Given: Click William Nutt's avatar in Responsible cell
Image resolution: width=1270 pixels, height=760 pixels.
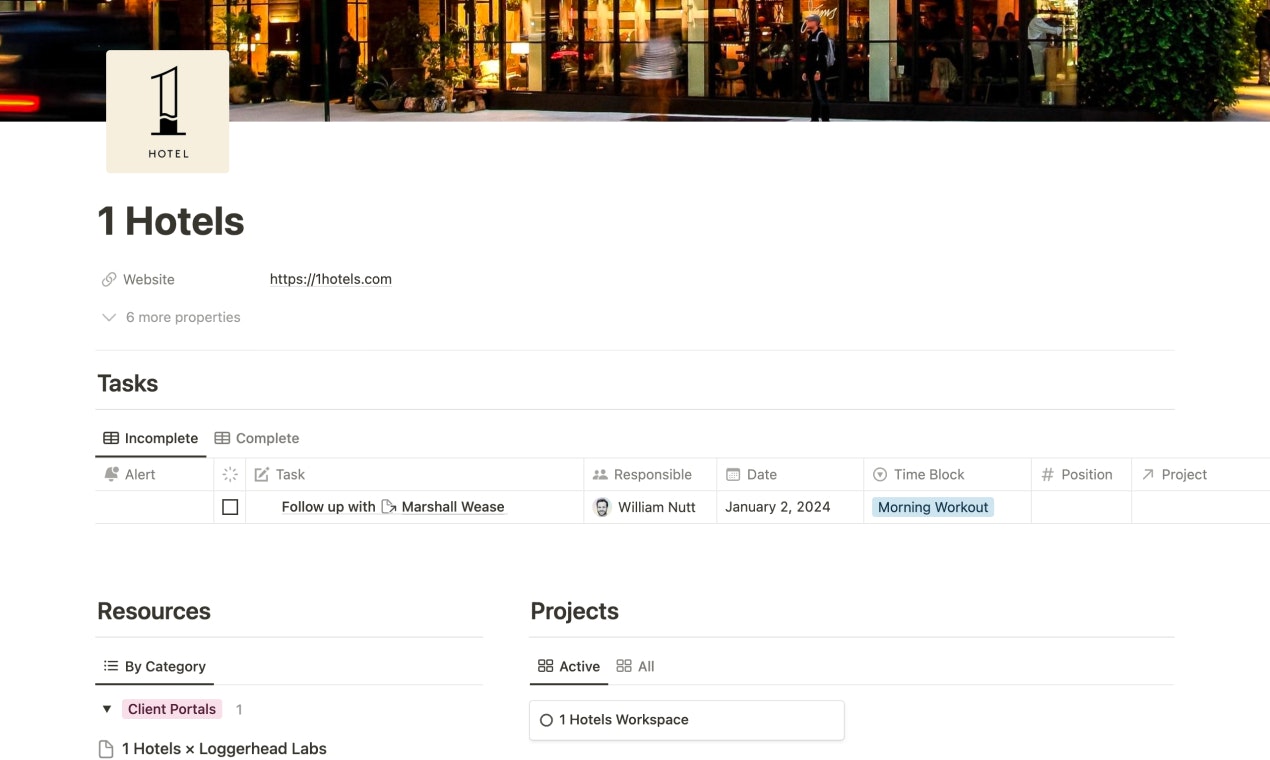Looking at the screenshot, I should pyautogui.click(x=602, y=507).
